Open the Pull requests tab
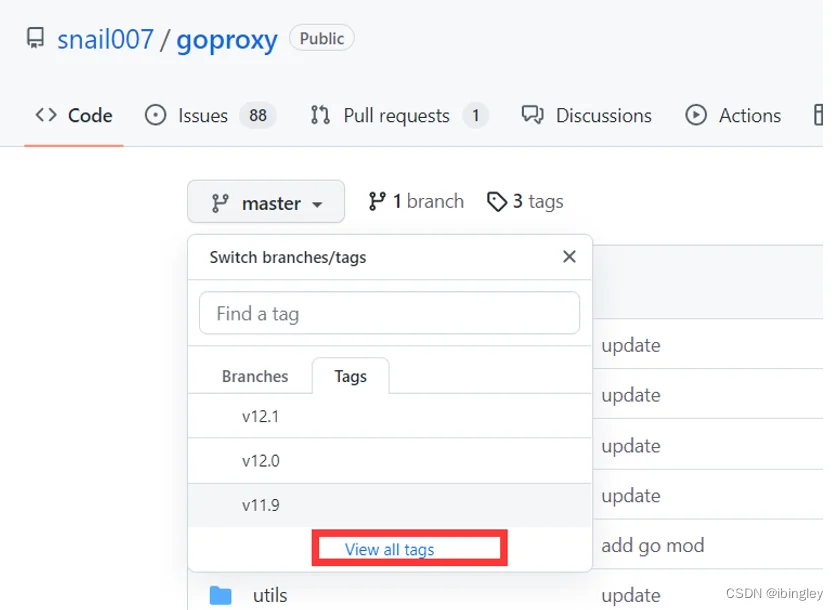Screen dimensions: 838x610 (399, 115)
